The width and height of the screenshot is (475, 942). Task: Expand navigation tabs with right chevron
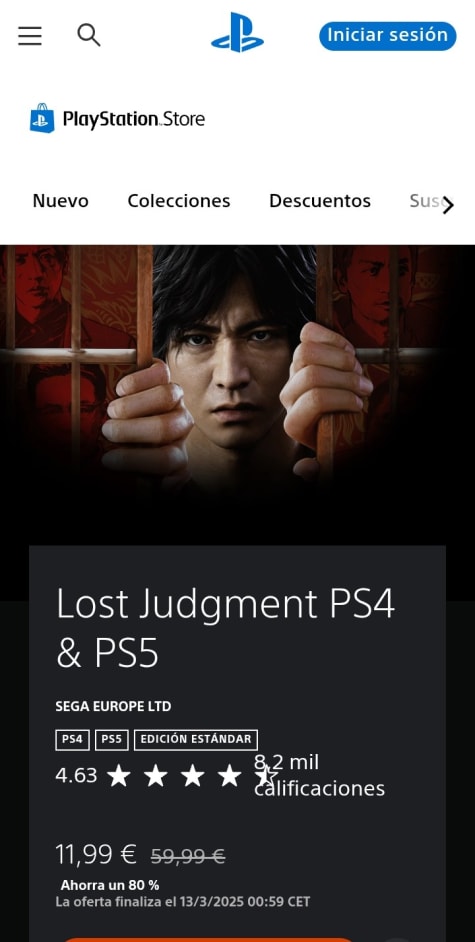(448, 206)
